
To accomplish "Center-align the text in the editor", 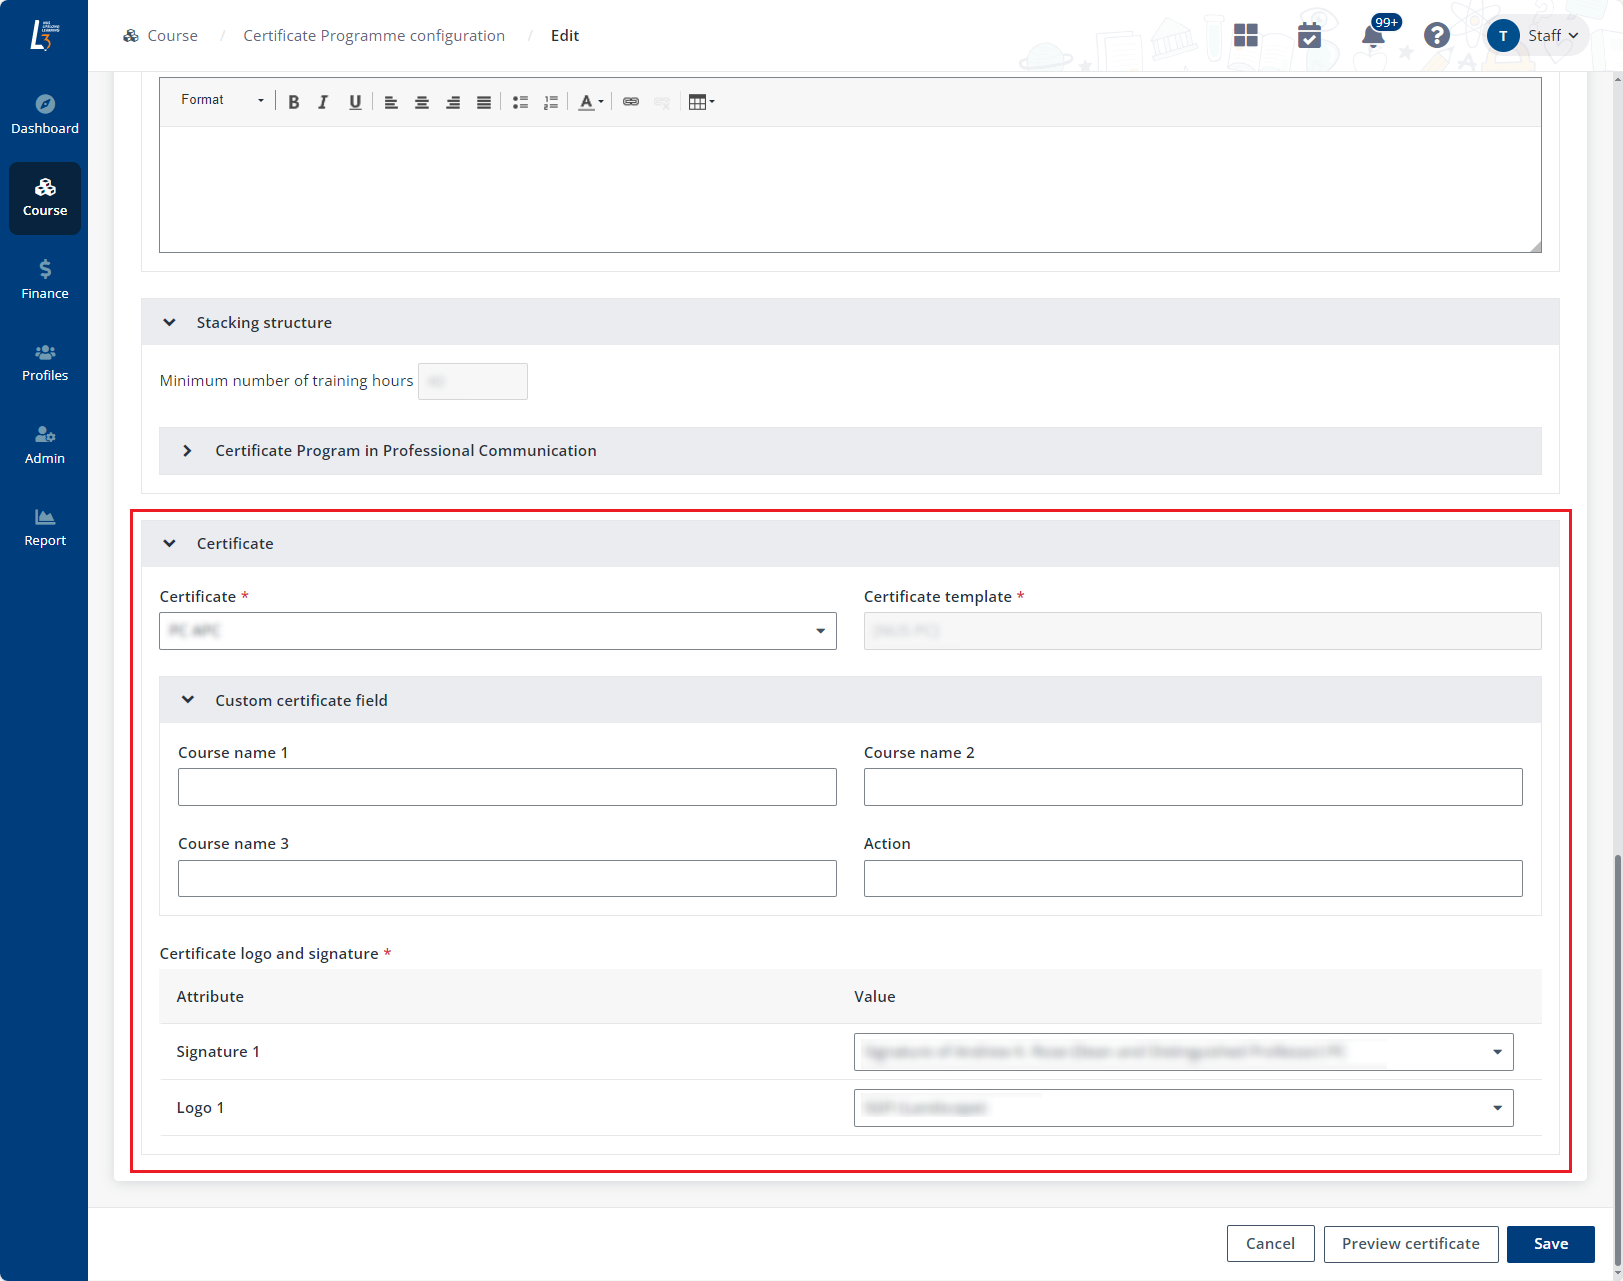I will (x=422, y=102).
